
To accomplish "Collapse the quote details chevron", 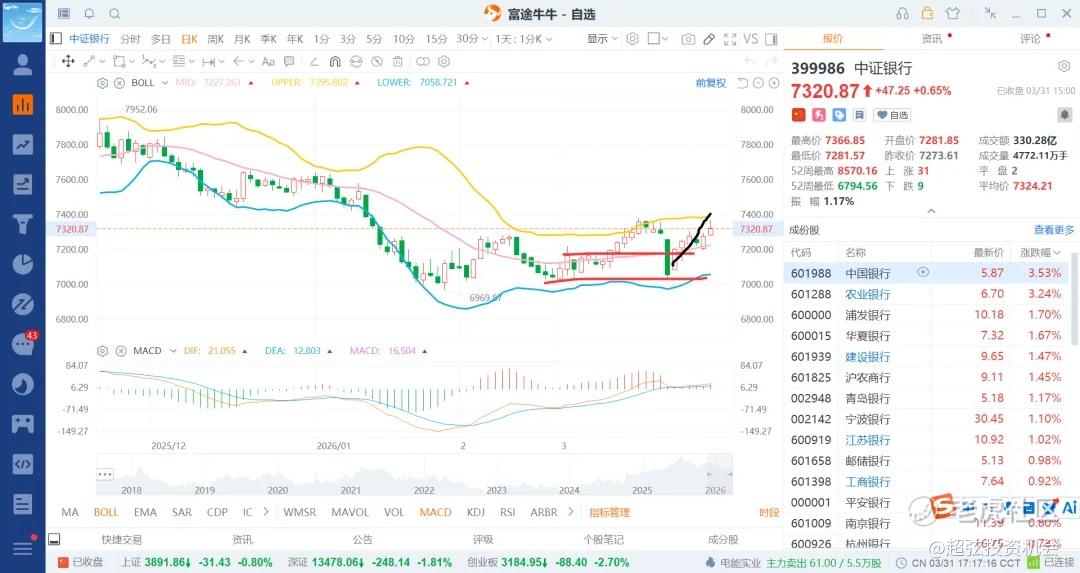I will coord(931,211).
